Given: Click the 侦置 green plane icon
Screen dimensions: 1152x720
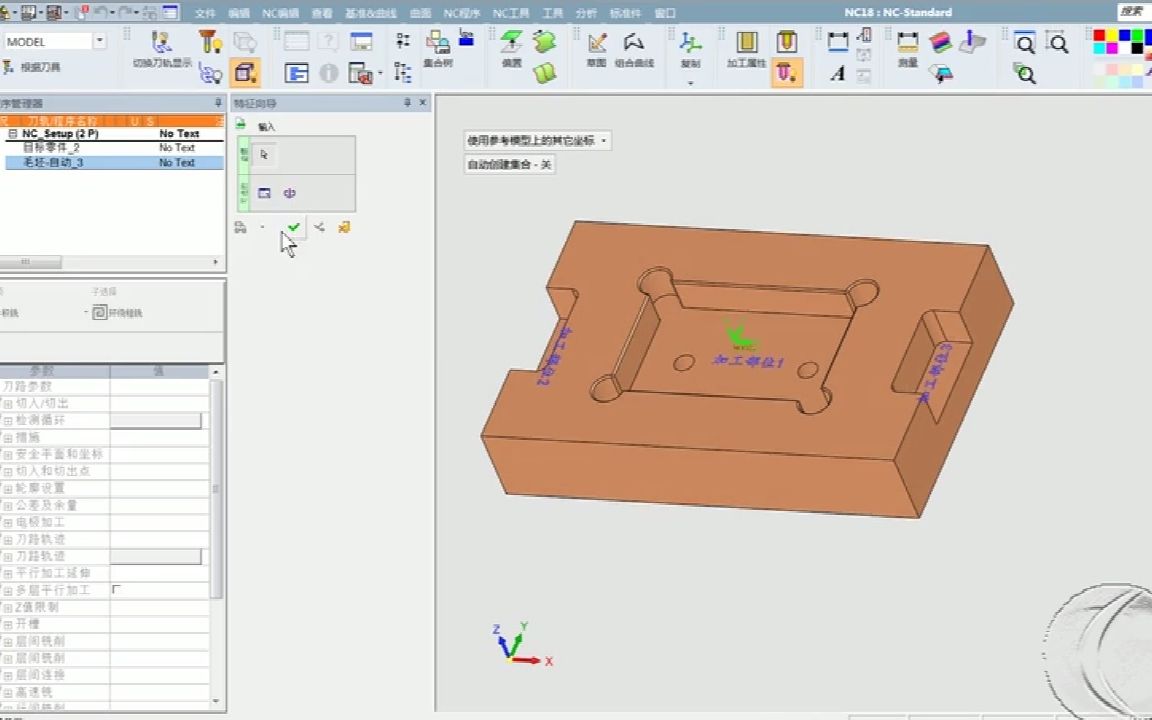Looking at the screenshot, I should click(x=511, y=43).
